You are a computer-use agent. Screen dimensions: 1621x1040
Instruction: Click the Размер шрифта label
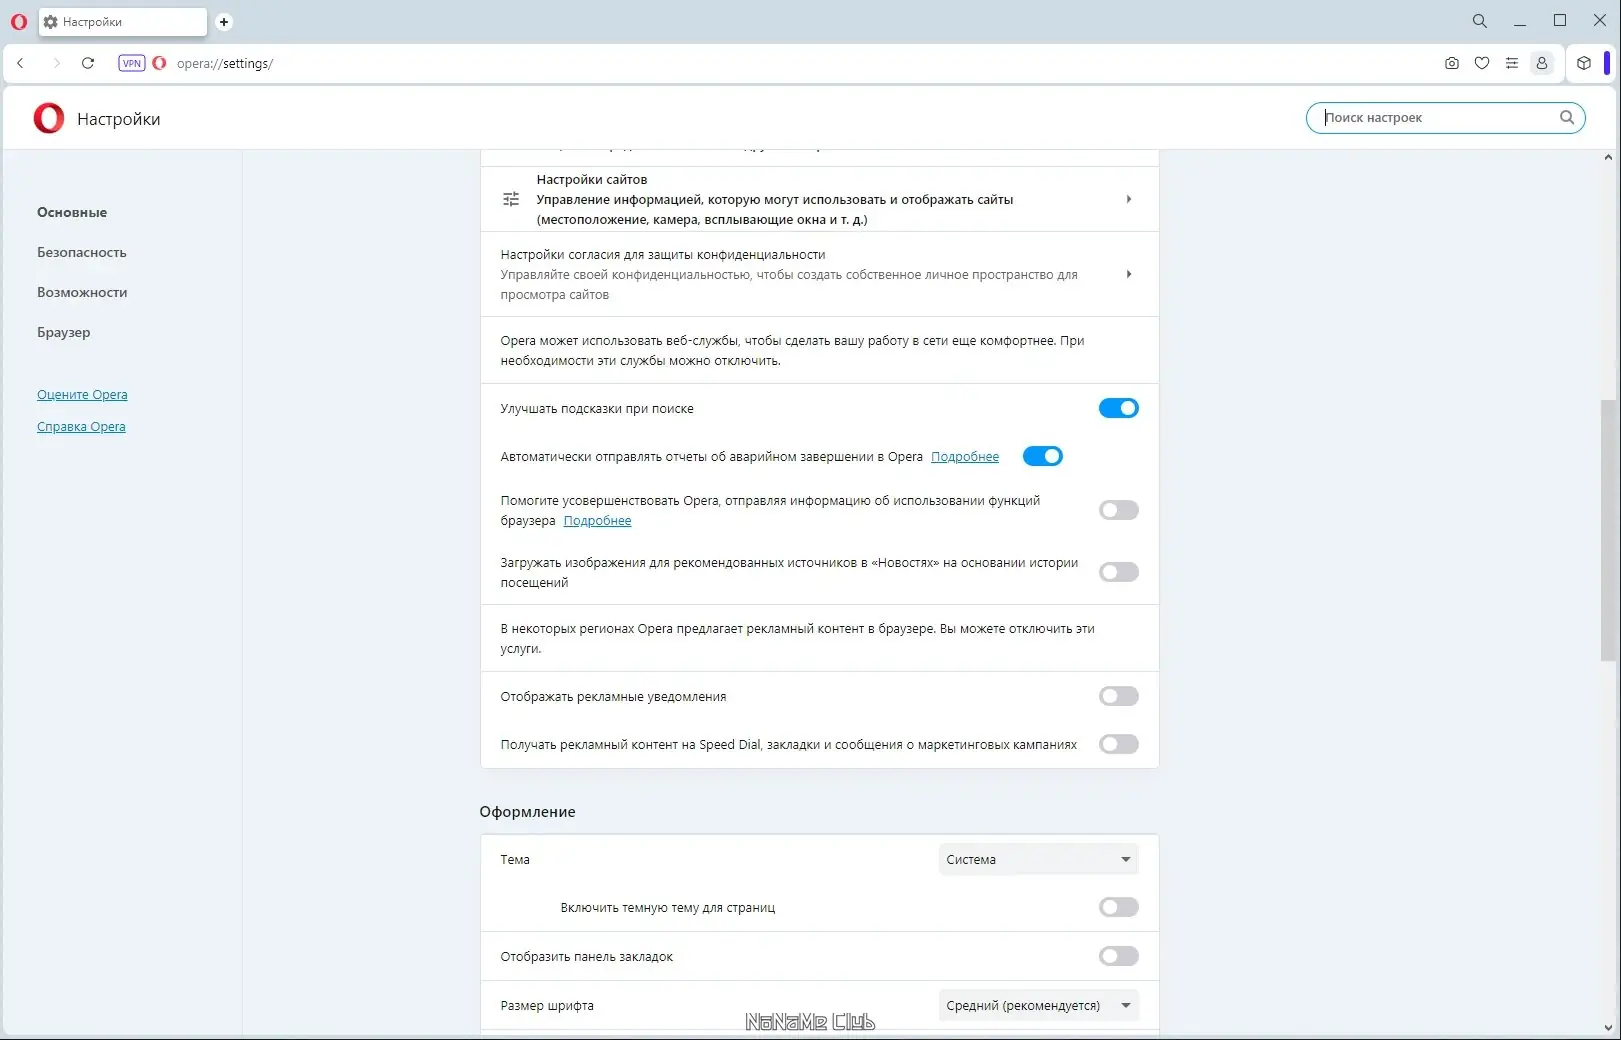547,1006
